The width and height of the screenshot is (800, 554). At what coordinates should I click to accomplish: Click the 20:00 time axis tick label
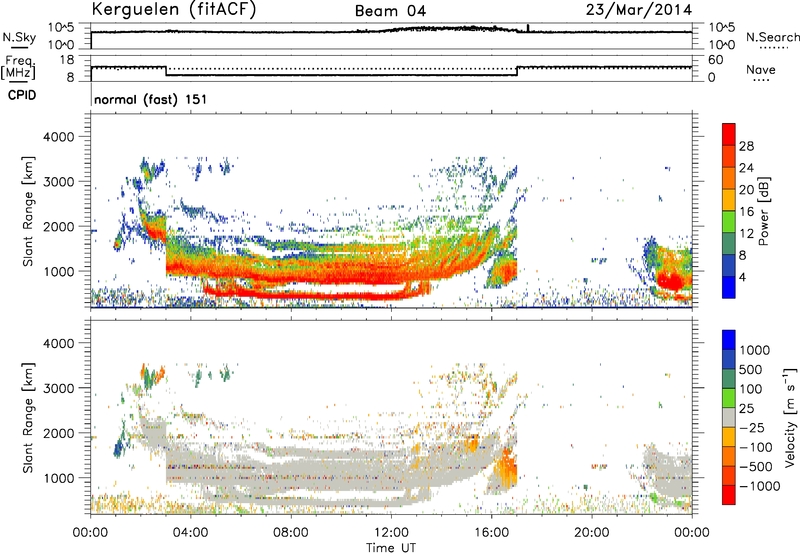tap(591, 533)
